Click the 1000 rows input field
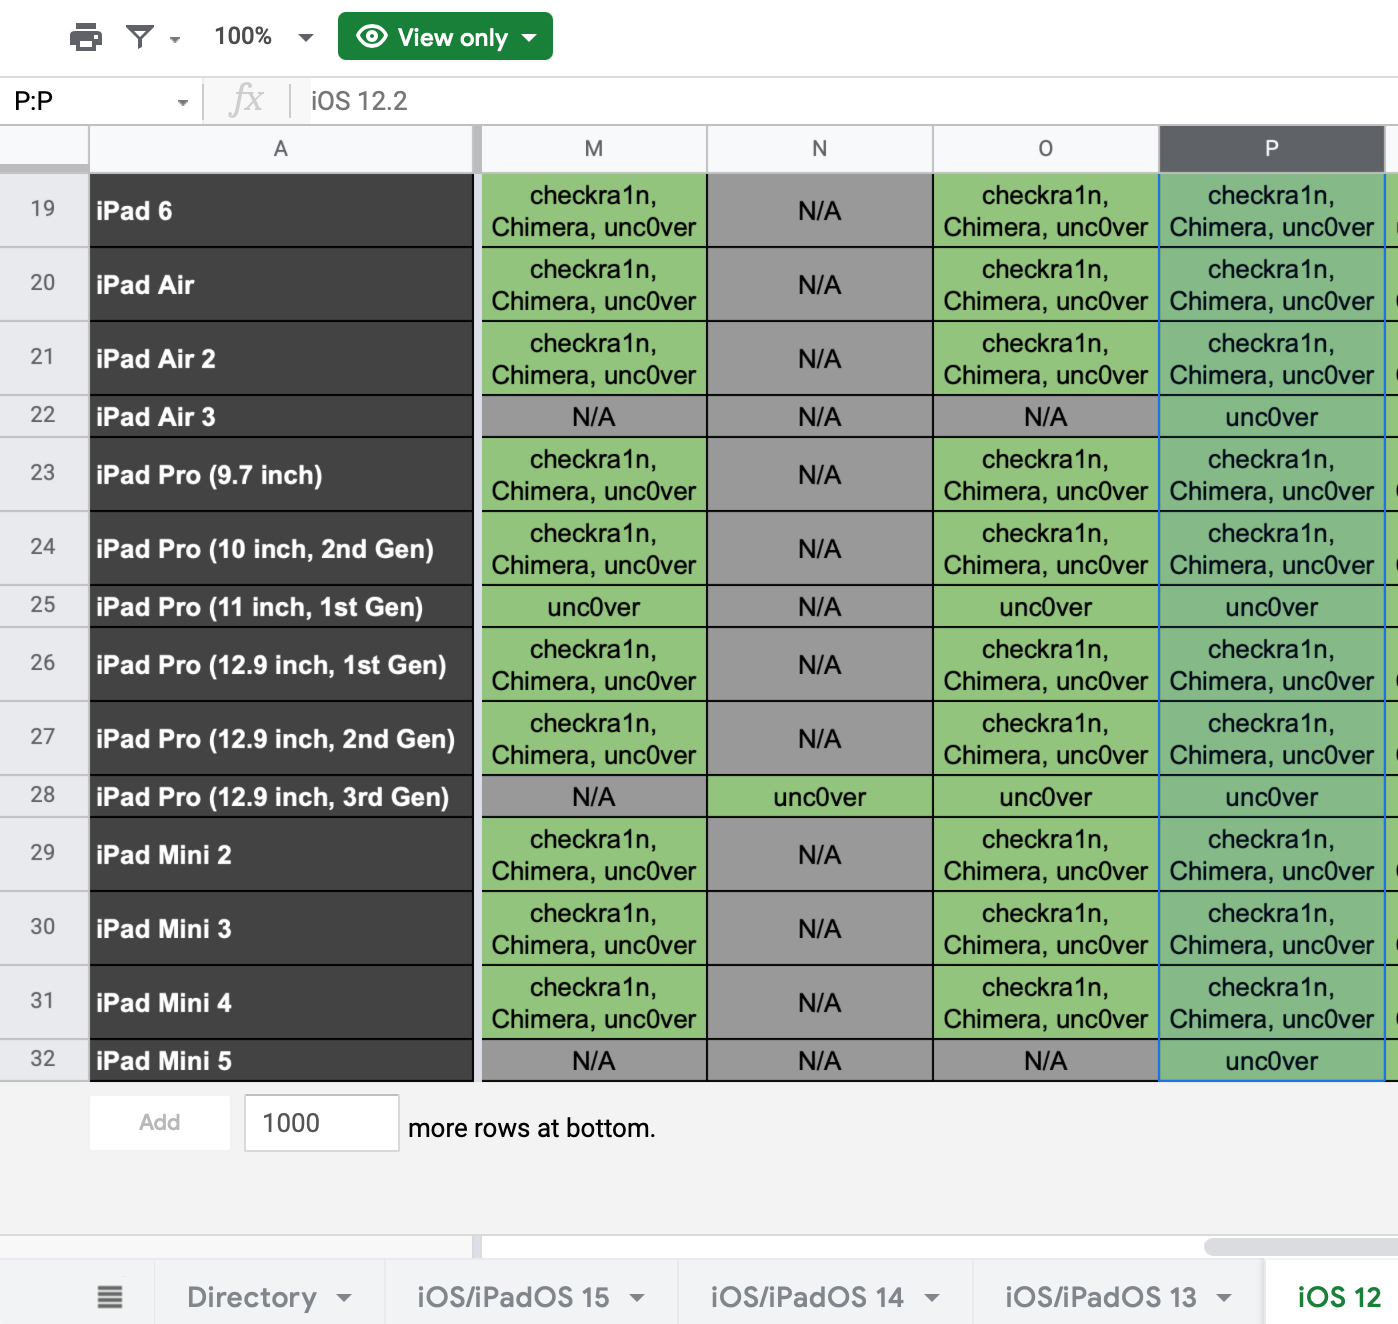 point(322,1123)
